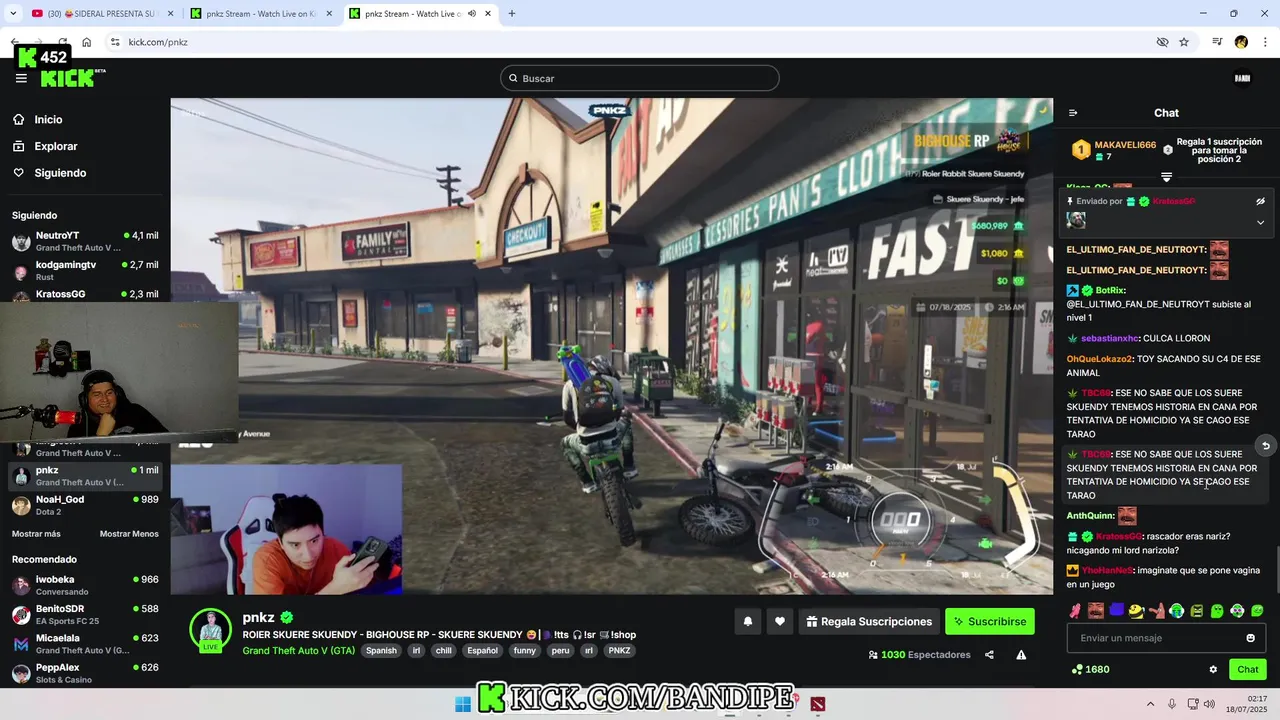Image resolution: width=1280 pixels, height=720 pixels.
Task: Insert the Patrick pointing emote
Action: click(1157, 610)
